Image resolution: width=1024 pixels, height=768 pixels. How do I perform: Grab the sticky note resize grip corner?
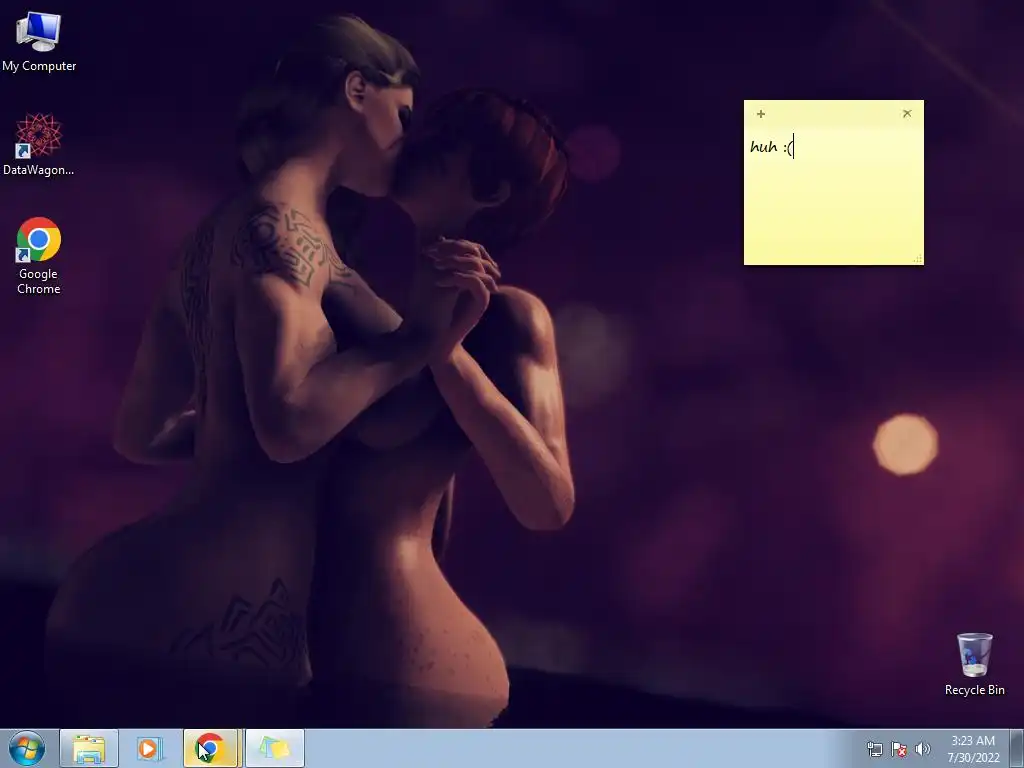pos(918,259)
